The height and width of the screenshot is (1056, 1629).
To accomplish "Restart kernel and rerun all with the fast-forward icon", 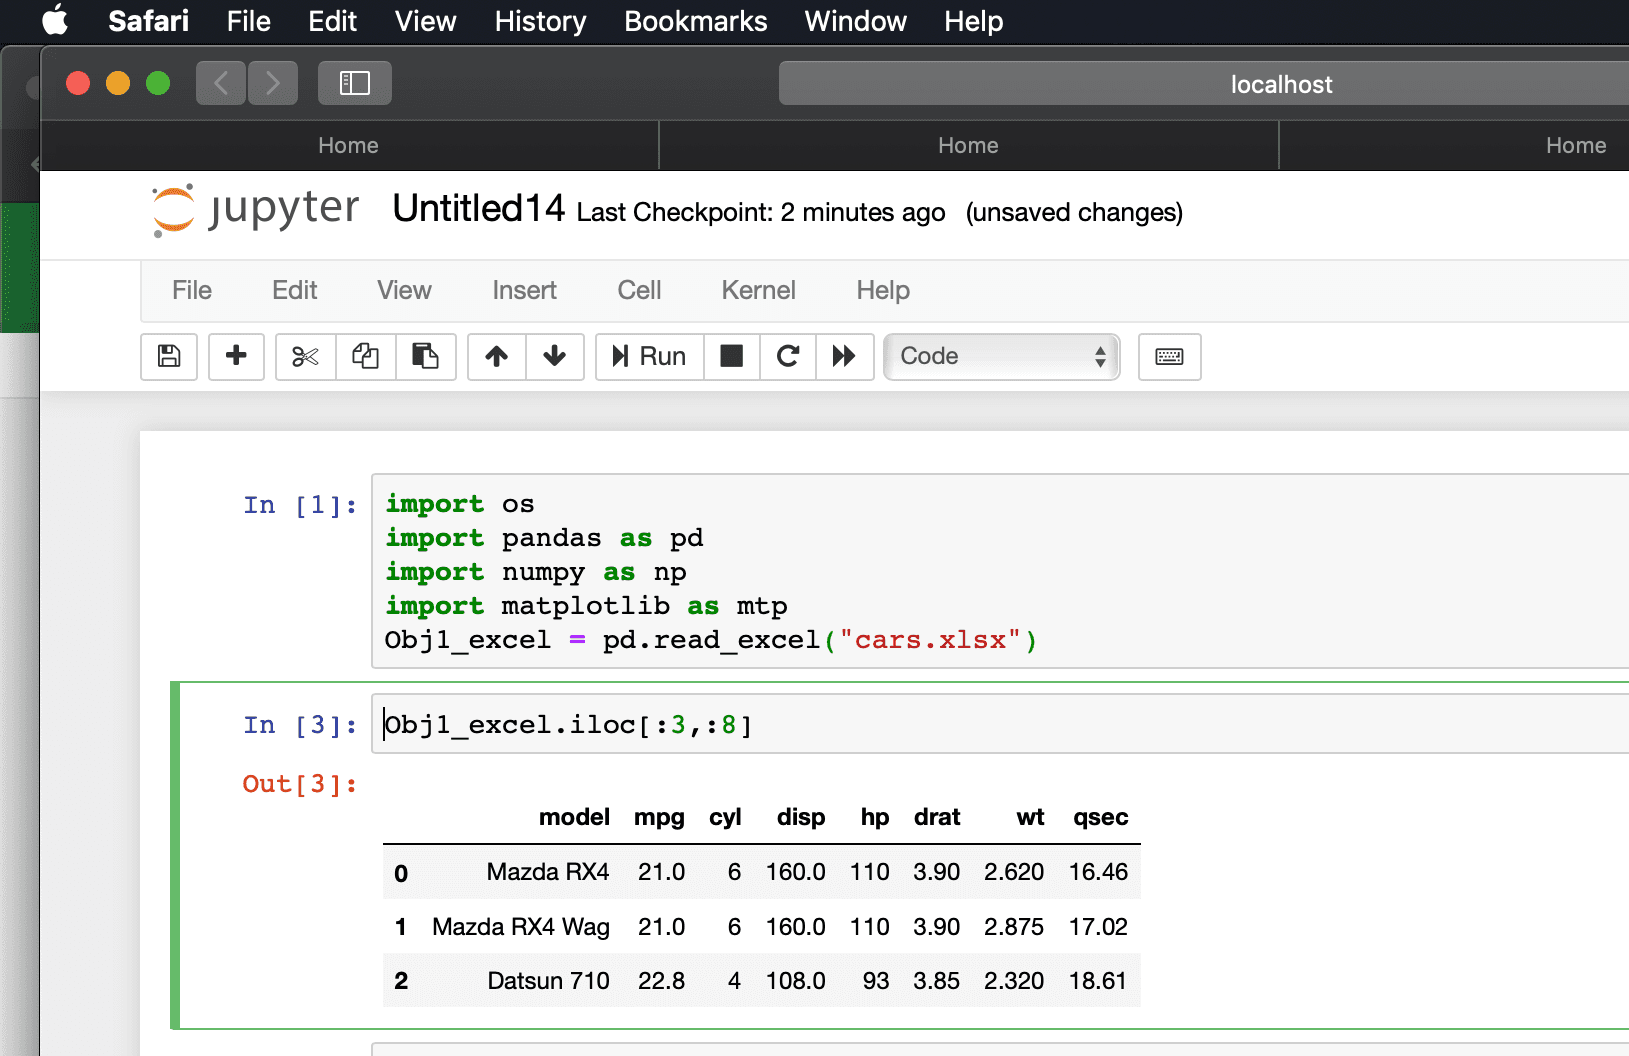I will pyautogui.click(x=844, y=356).
